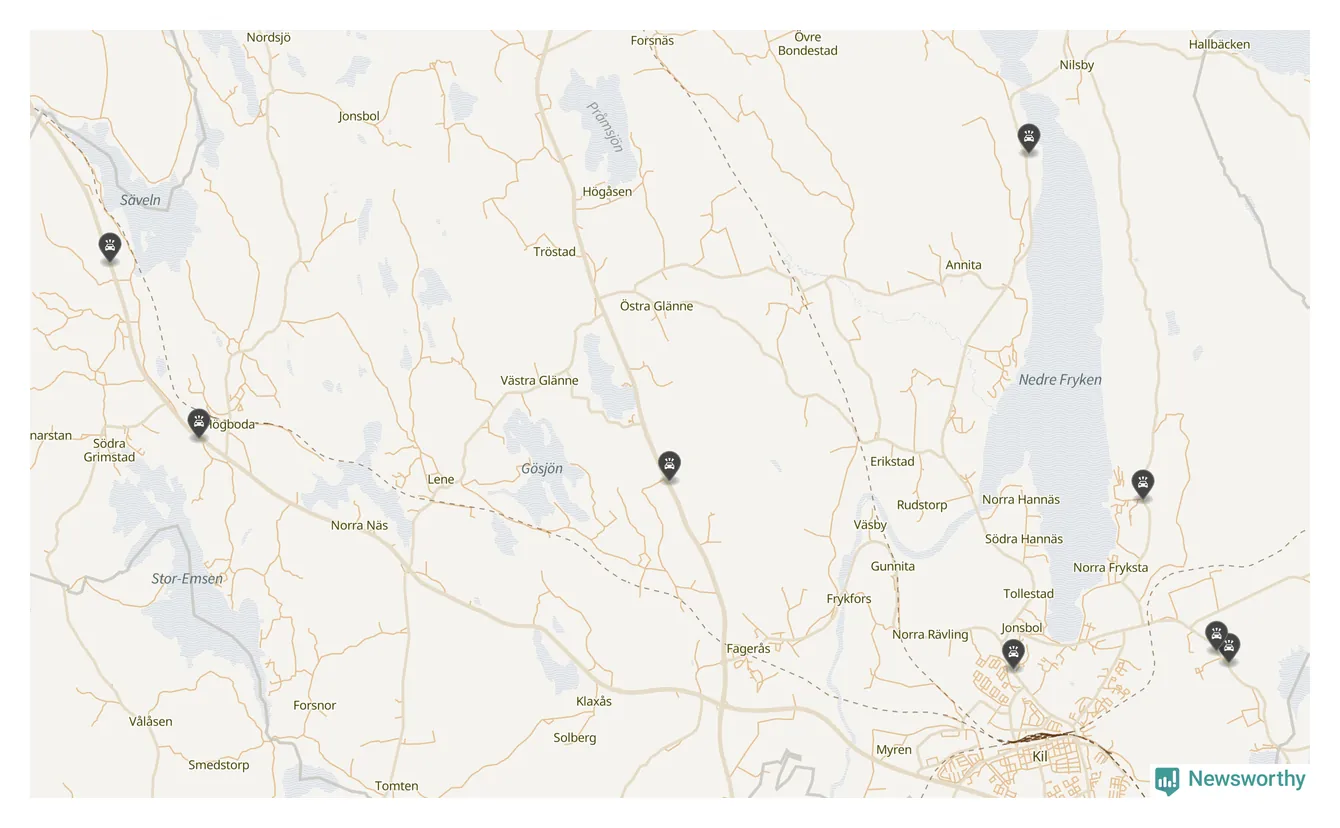Select the Östra Glänne label

(x=656, y=306)
